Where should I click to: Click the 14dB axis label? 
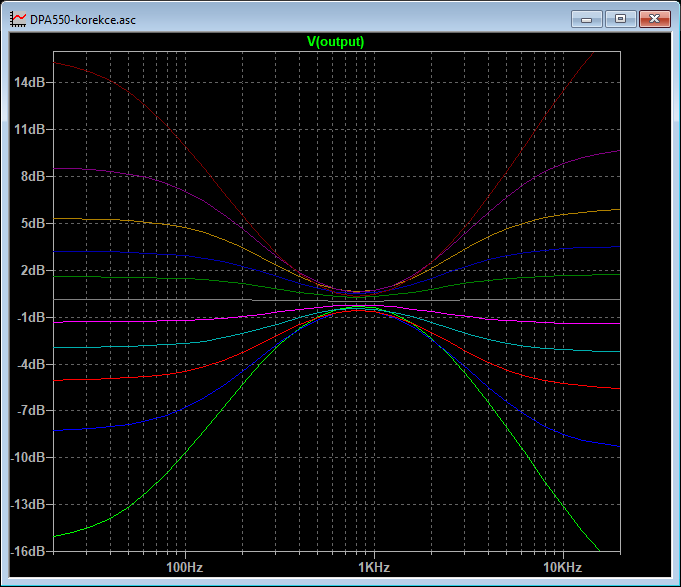point(30,82)
